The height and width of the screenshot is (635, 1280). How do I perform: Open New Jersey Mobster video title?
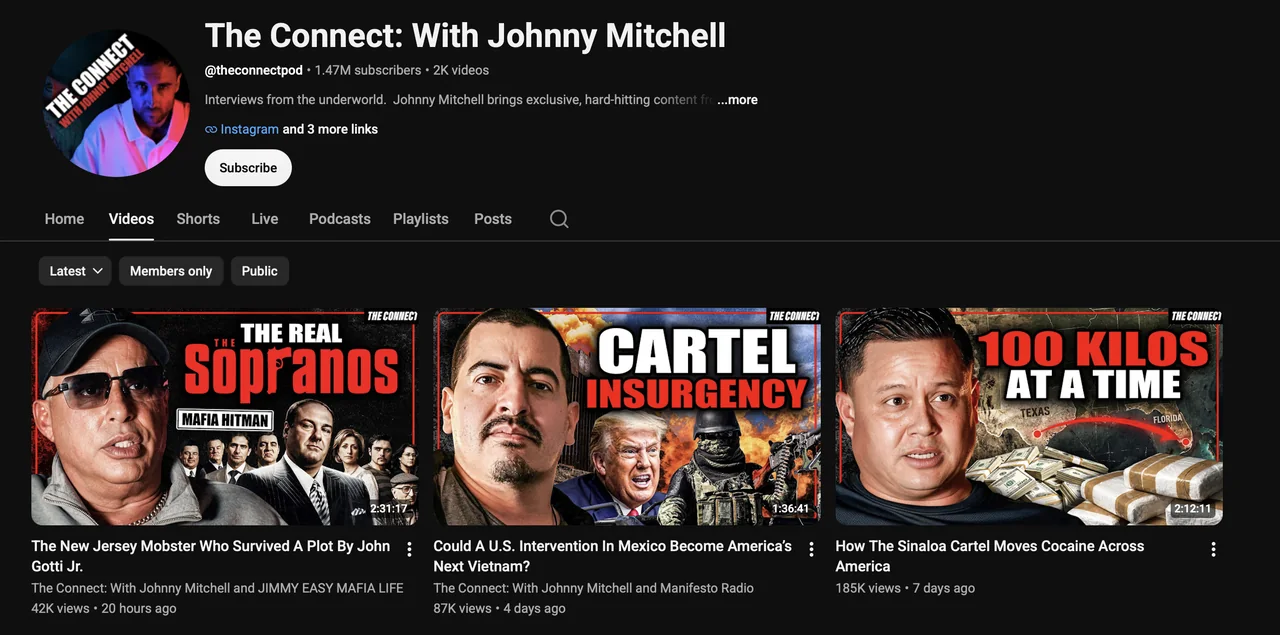pos(211,556)
